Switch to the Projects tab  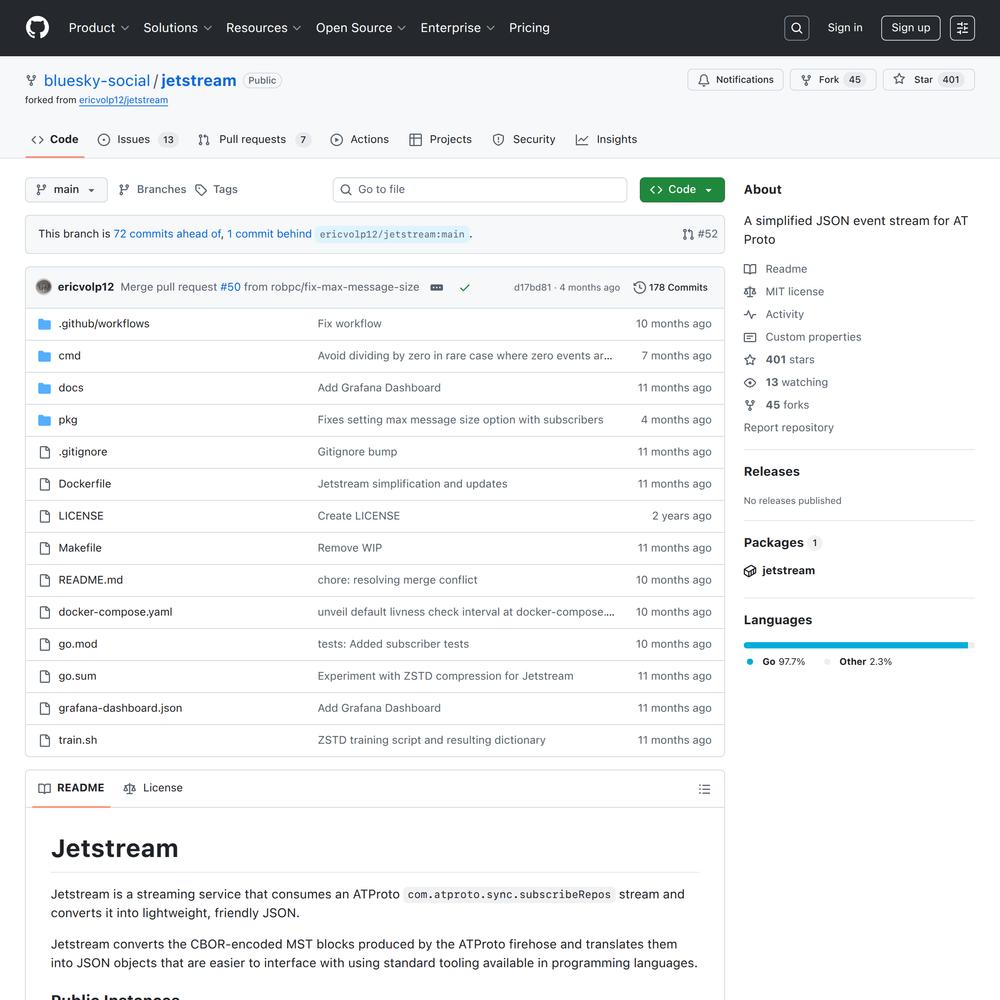point(440,140)
